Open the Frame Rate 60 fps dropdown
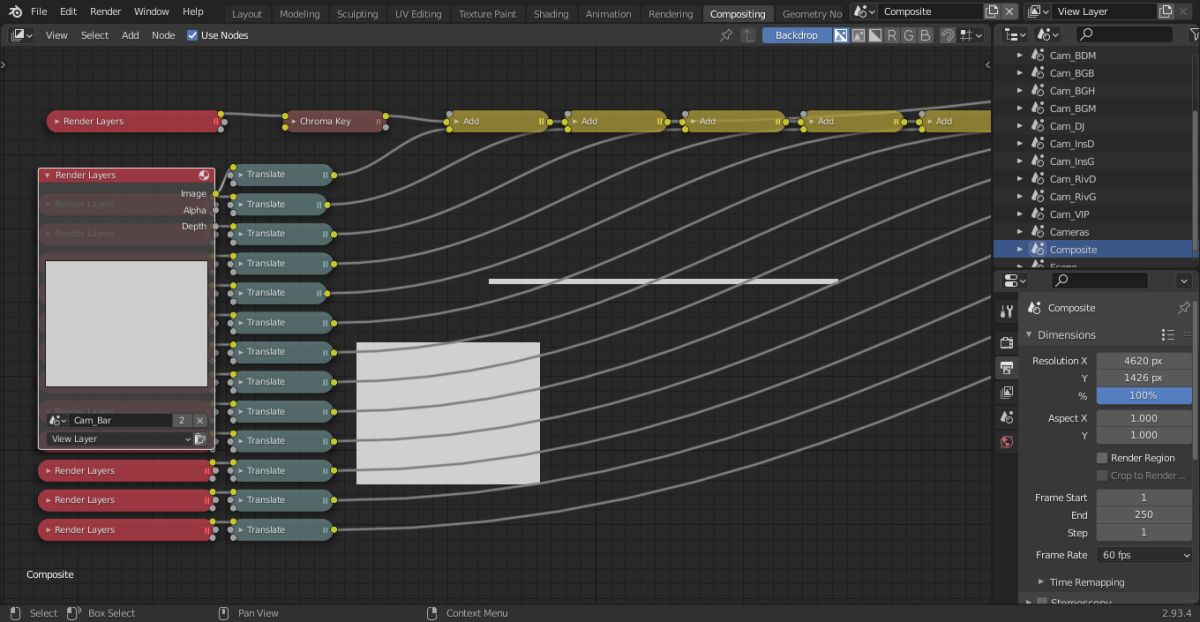 click(x=1144, y=555)
